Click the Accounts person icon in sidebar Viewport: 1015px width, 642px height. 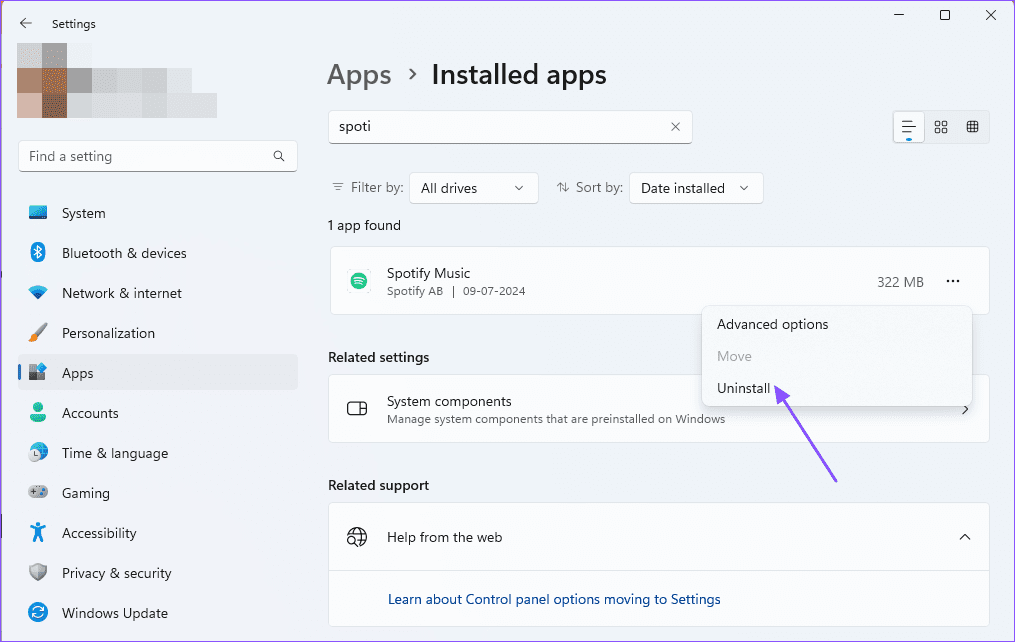(x=38, y=412)
